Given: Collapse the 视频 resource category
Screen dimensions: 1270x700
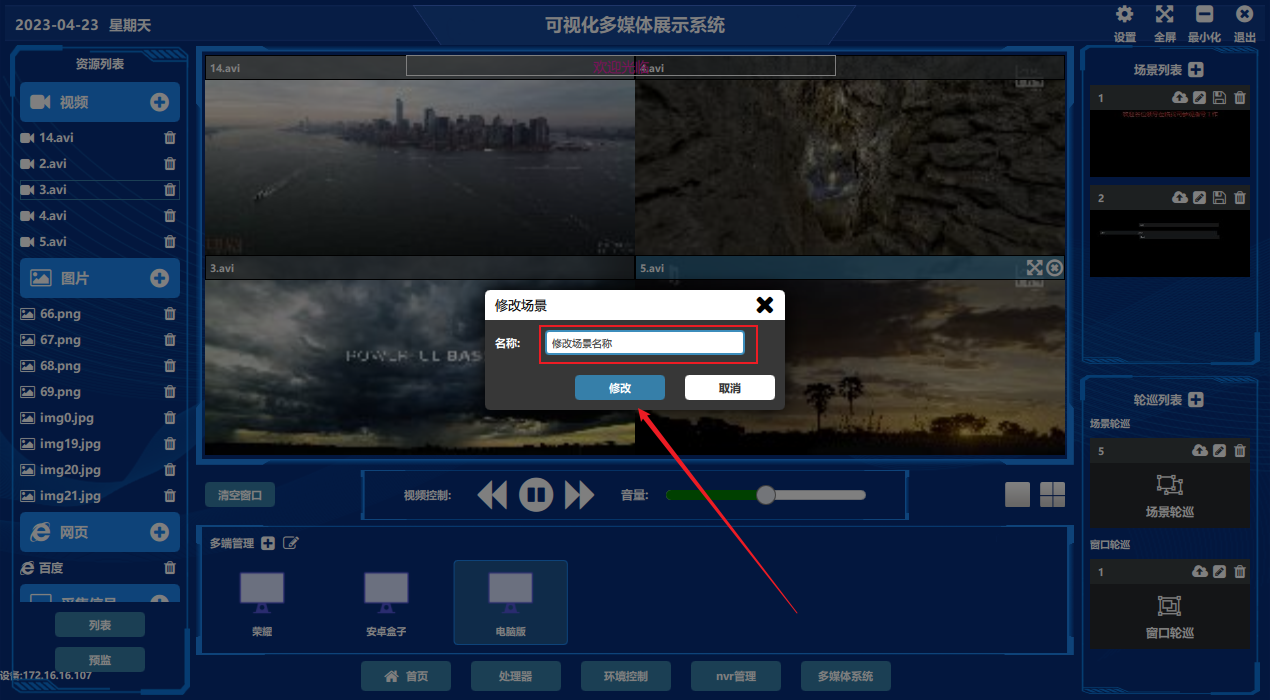Looking at the screenshot, I should click(100, 102).
